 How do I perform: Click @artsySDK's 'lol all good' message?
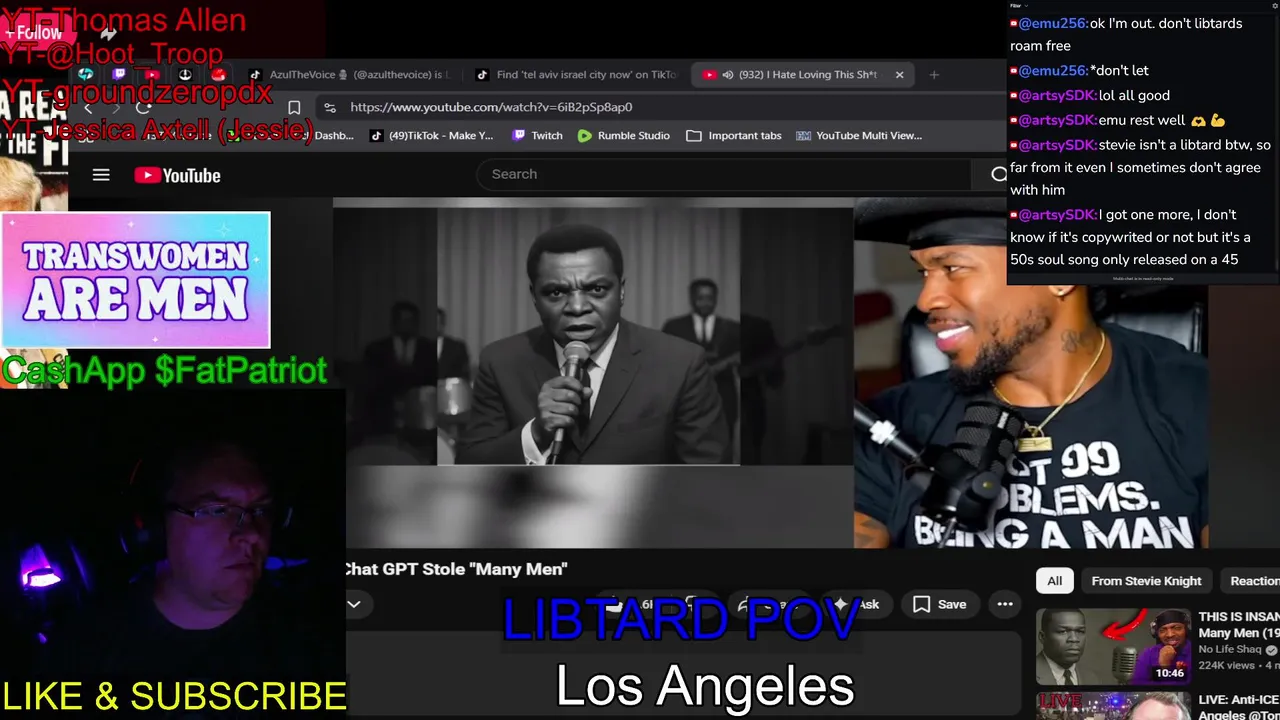coord(1134,95)
